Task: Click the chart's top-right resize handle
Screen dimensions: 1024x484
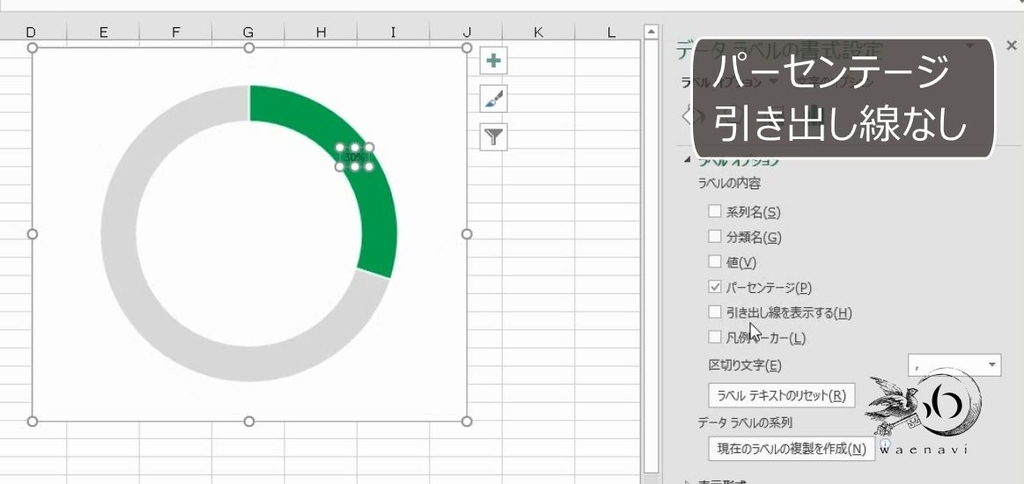Action: tap(466, 48)
